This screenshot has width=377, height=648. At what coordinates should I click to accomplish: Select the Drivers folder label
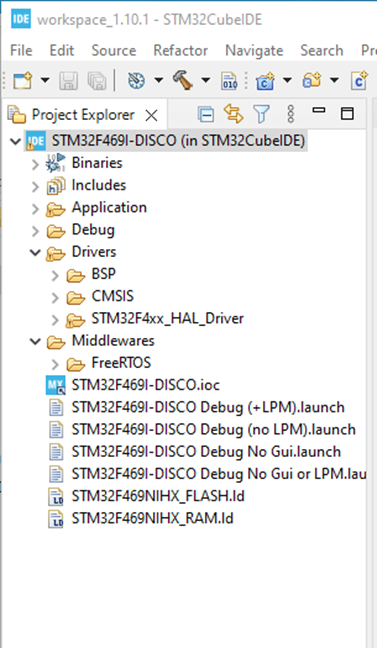pyautogui.click(x=94, y=252)
